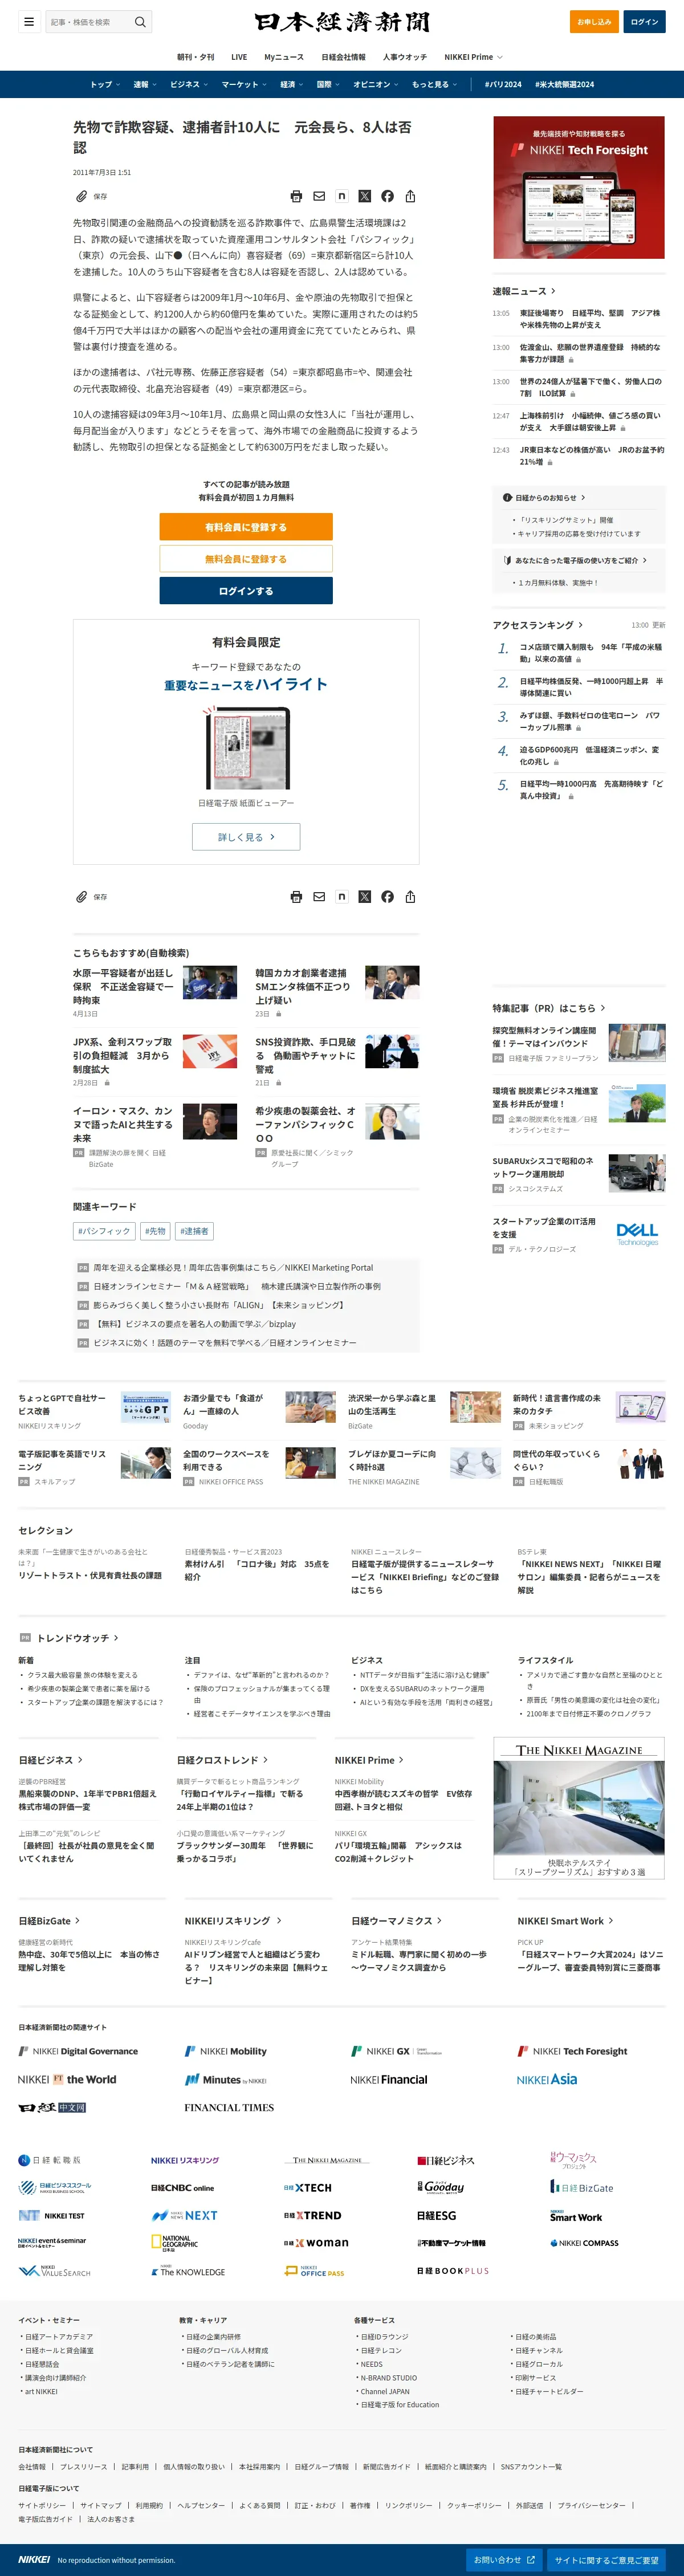Open The Nikkei Magazine hotel image
This screenshot has width=684, height=2576.
click(x=579, y=1808)
